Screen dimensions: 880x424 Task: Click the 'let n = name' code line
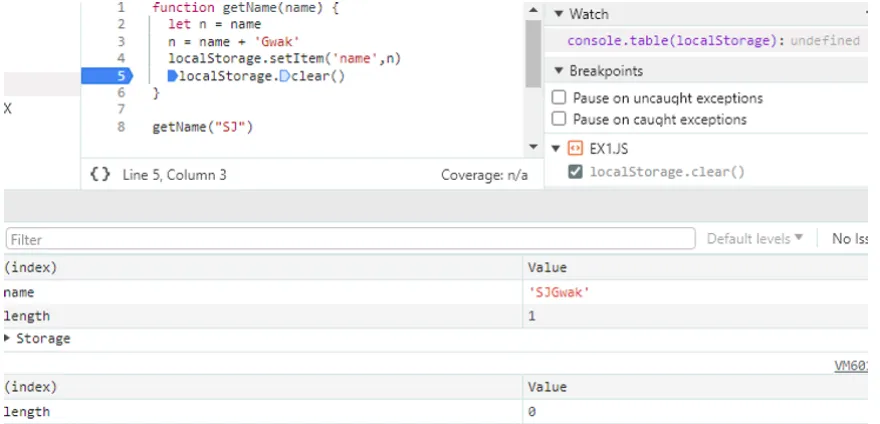tap(214, 24)
